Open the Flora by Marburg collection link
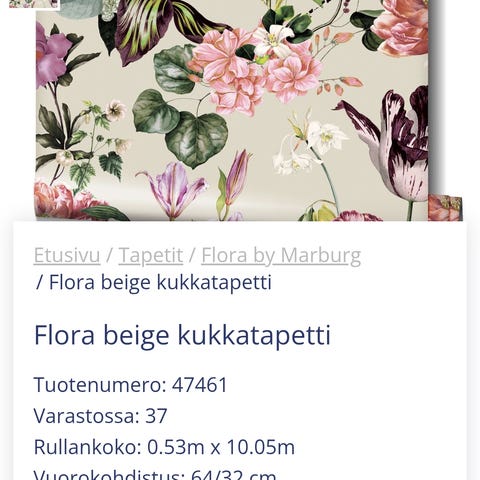The height and width of the screenshot is (480, 480). (281, 256)
